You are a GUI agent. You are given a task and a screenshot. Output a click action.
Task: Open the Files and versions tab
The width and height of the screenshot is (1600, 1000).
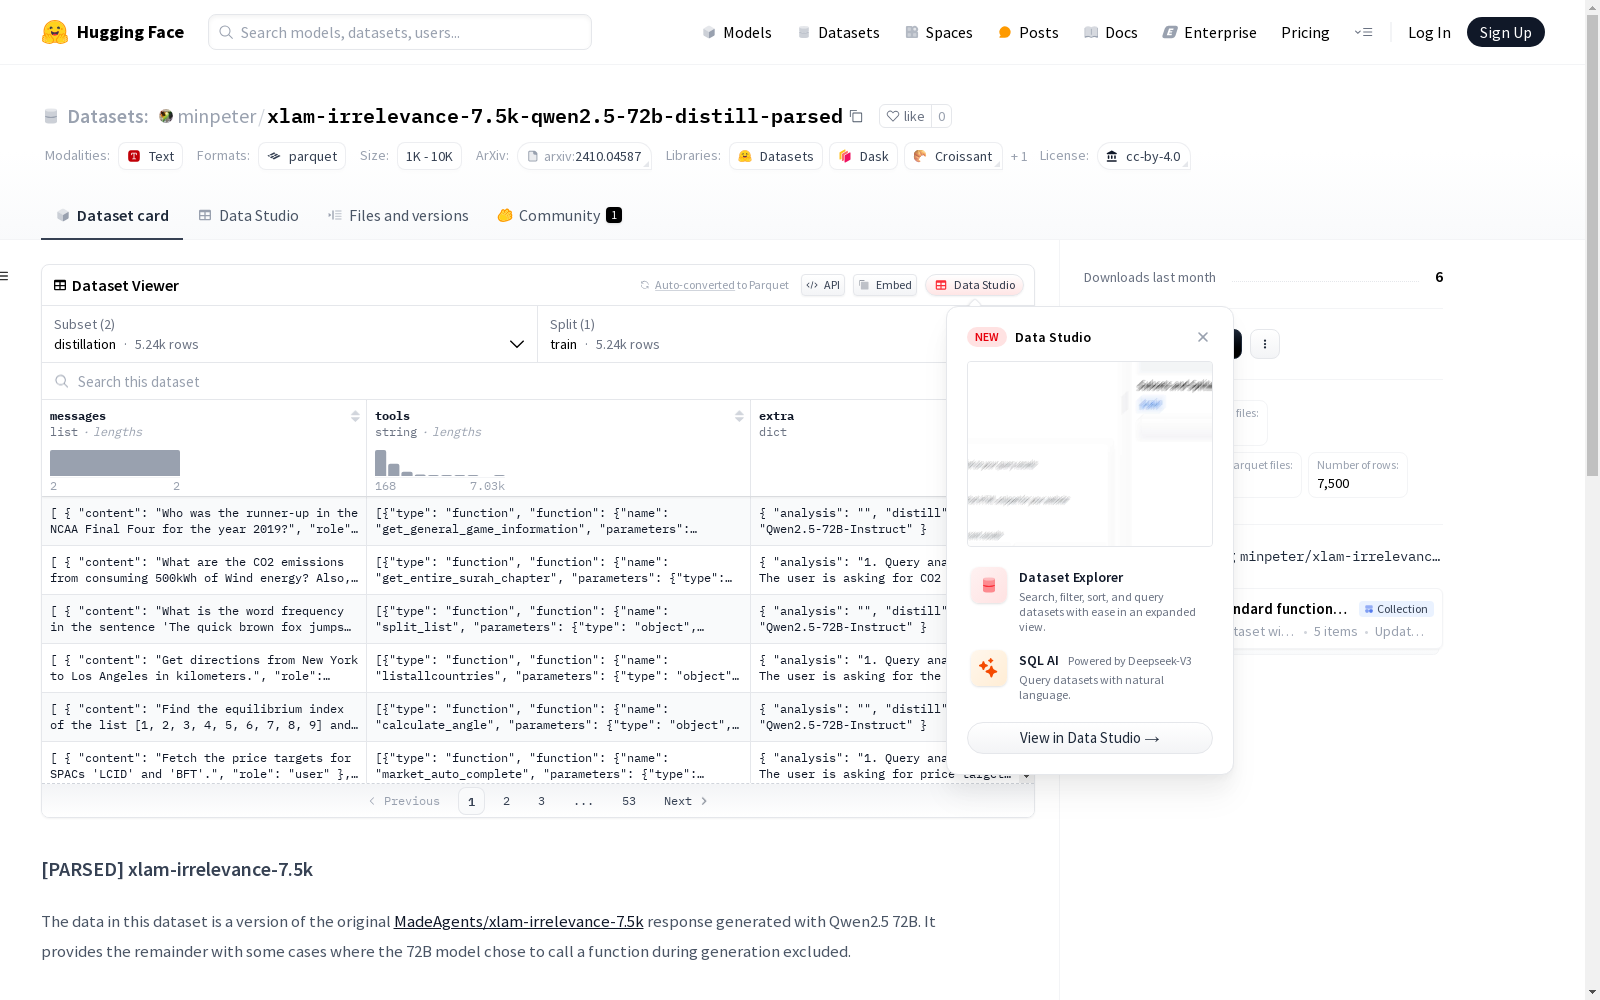coord(398,215)
